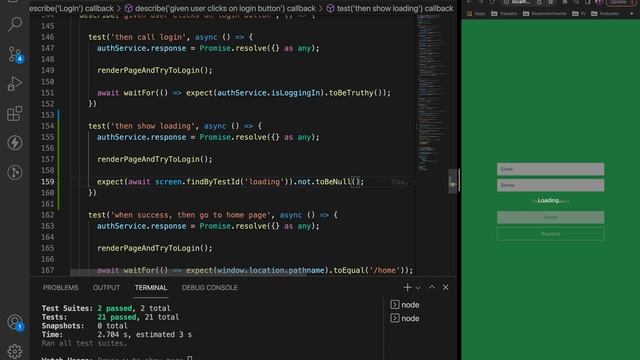This screenshot has width=640, height=360.
Task: Click 'then show loading' test name
Action: click(153, 126)
